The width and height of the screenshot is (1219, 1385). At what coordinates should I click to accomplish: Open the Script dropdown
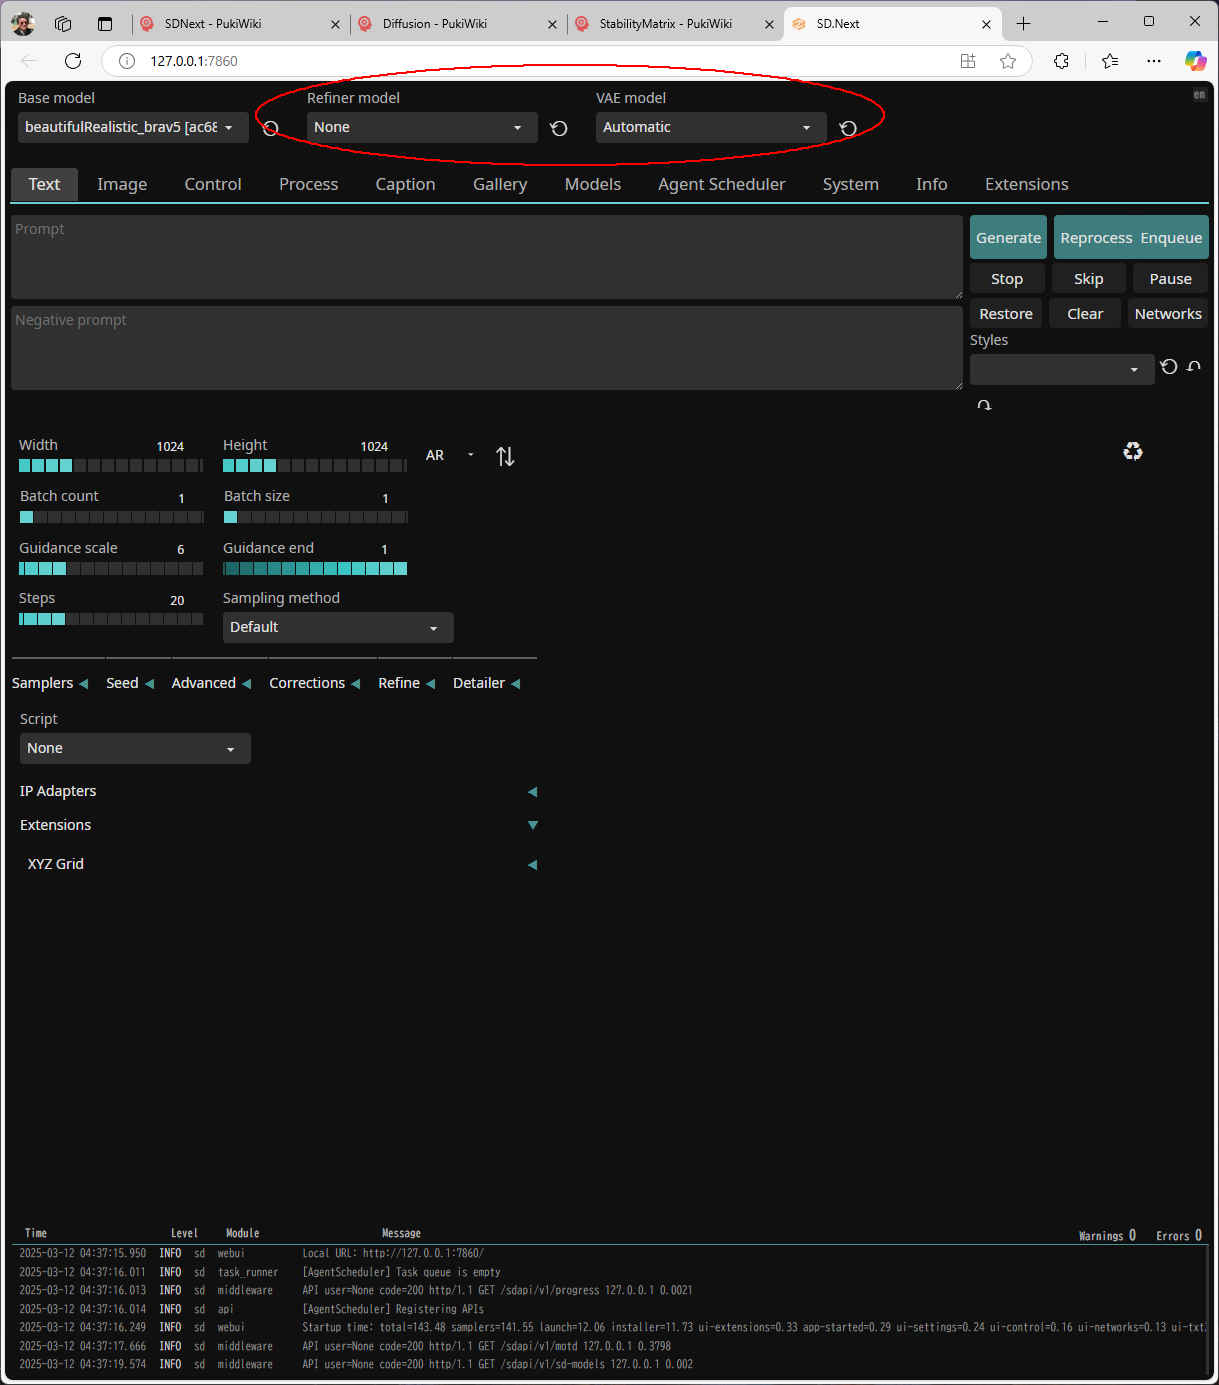coord(135,748)
